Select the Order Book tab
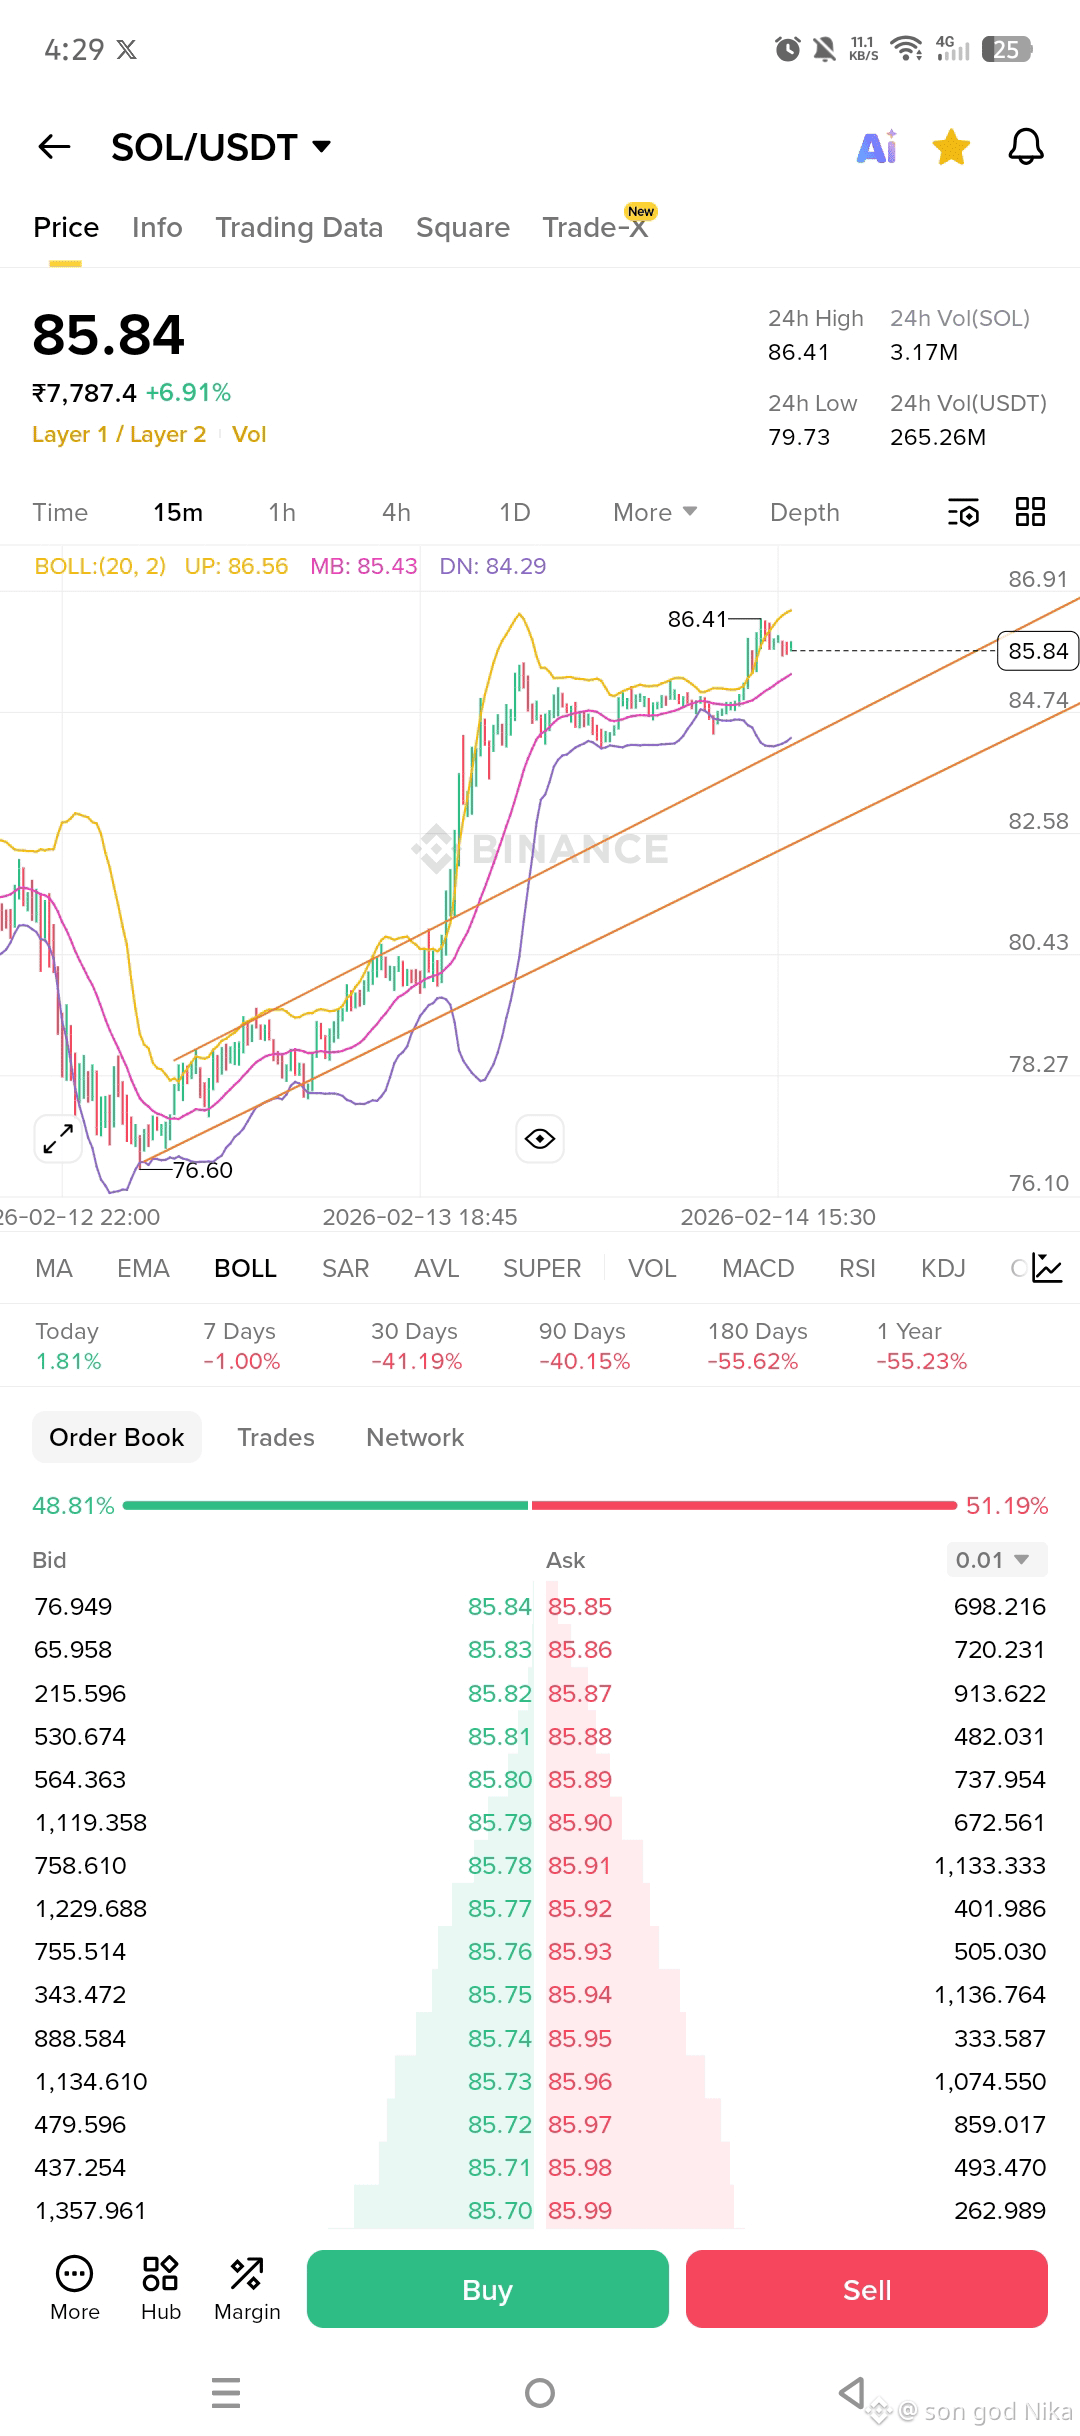 tap(117, 1437)
